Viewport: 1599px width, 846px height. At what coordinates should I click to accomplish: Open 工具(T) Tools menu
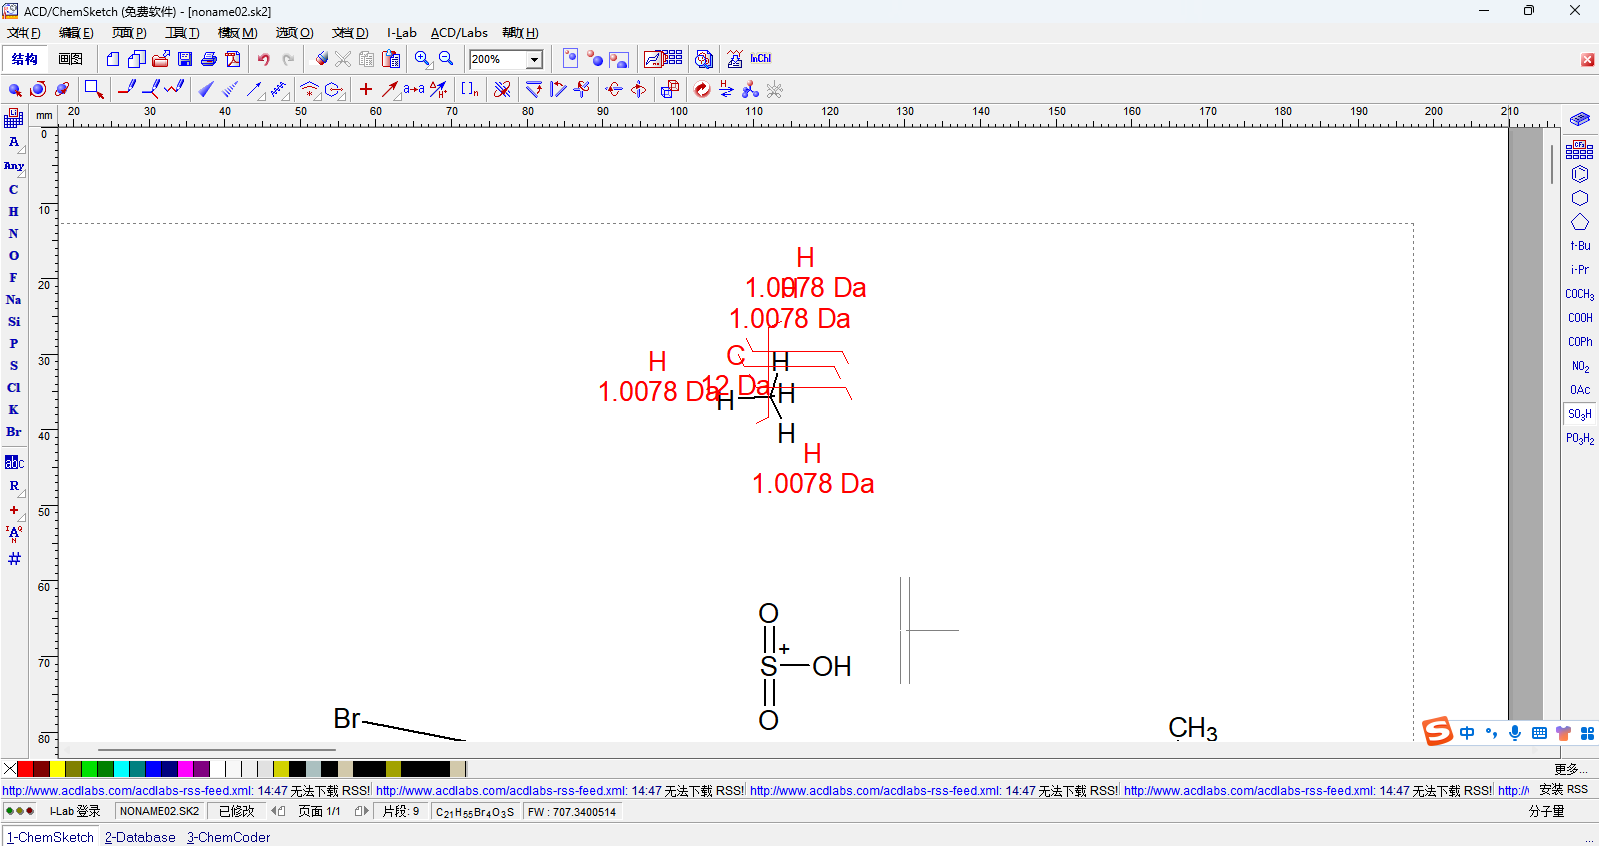pyautogui.click(x=182, y=33)
